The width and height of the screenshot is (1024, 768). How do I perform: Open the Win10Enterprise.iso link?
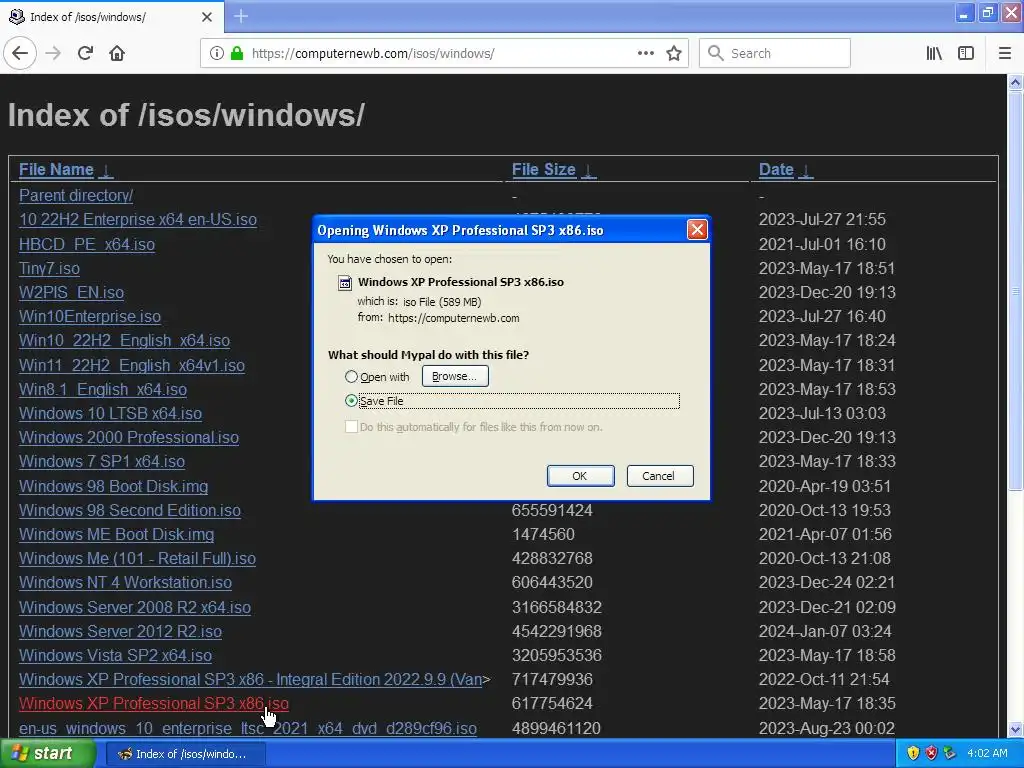[89, 317]
